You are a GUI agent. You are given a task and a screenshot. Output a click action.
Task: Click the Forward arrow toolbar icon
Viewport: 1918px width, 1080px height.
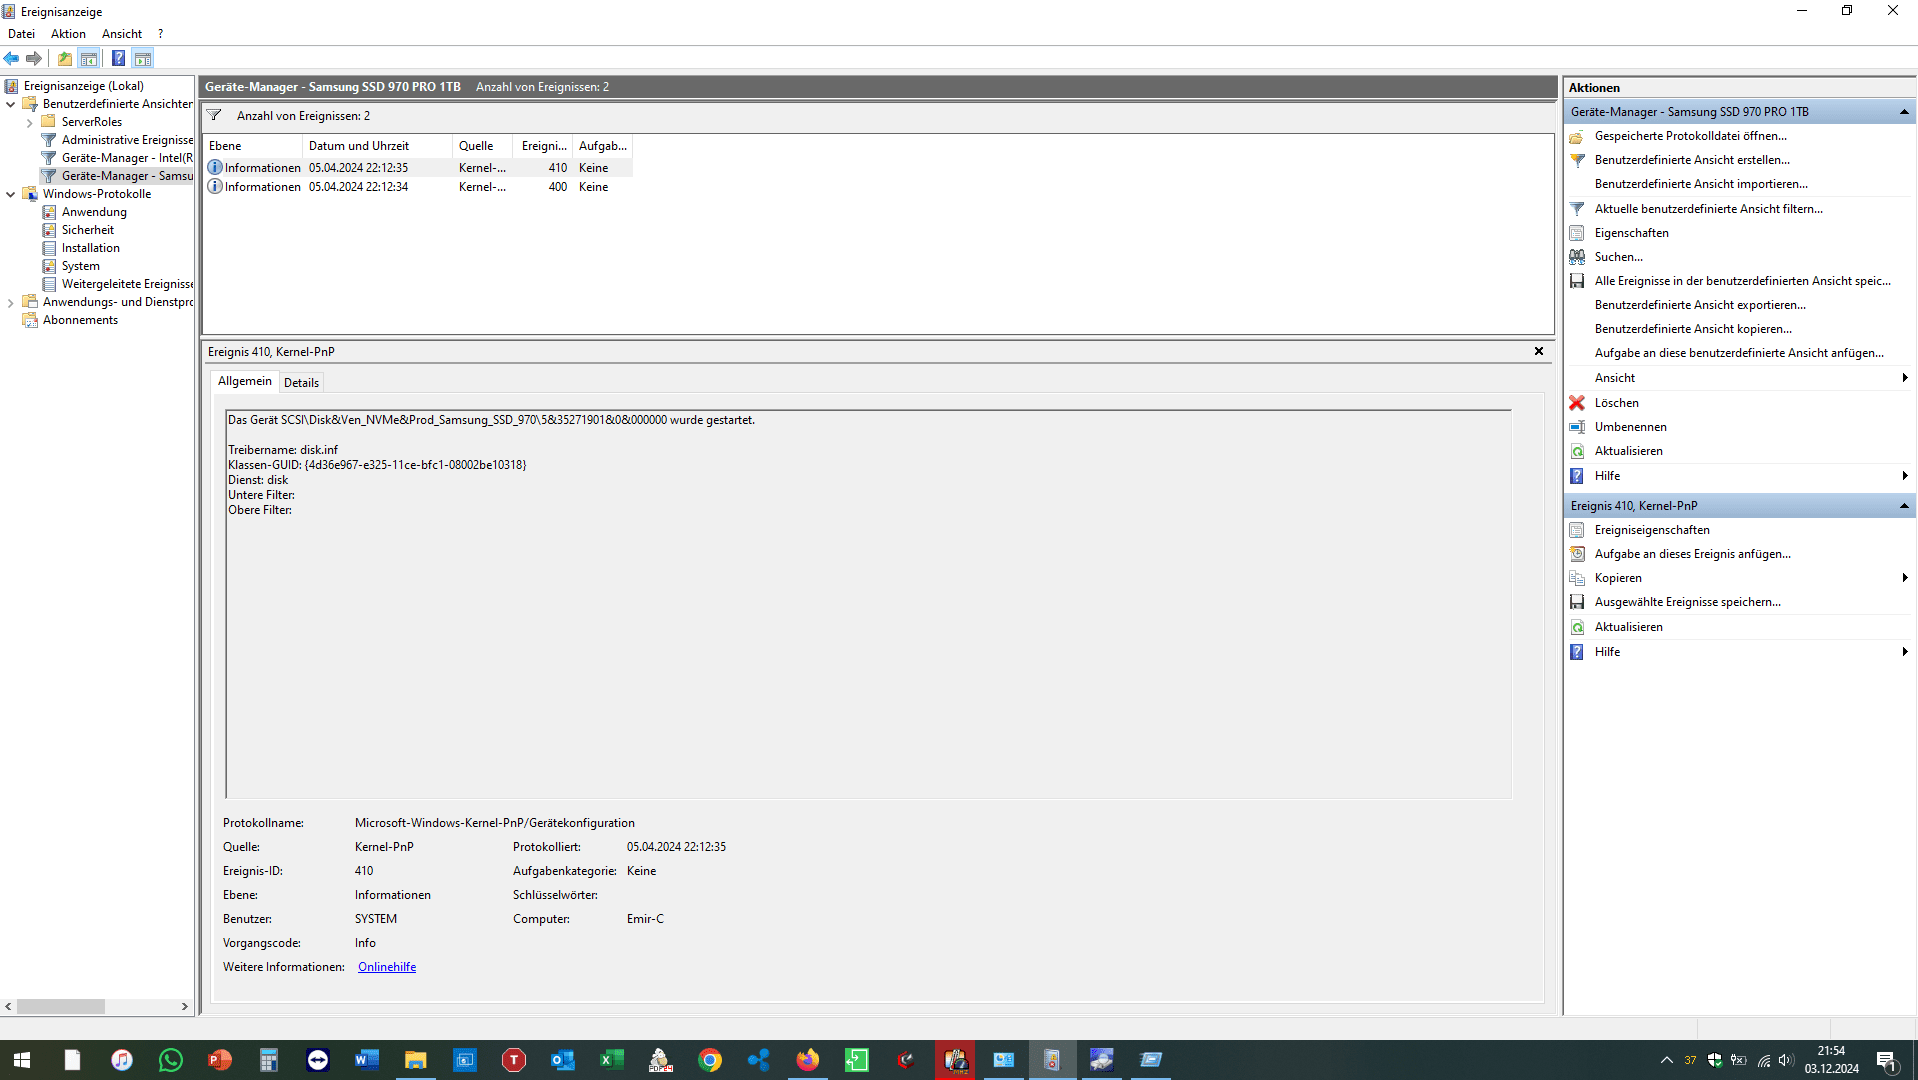point(34,58)
